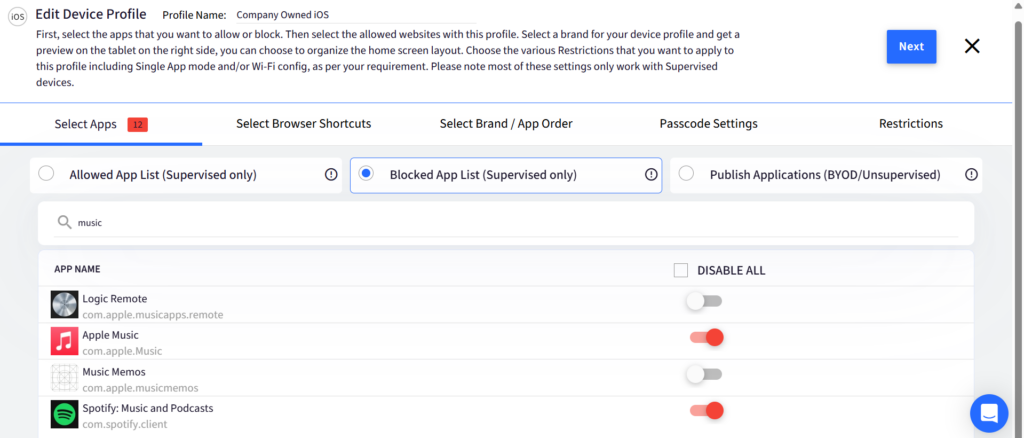Toggle blocking for Logic Remote
1024x438 pixels.
[x=705, y=301]
